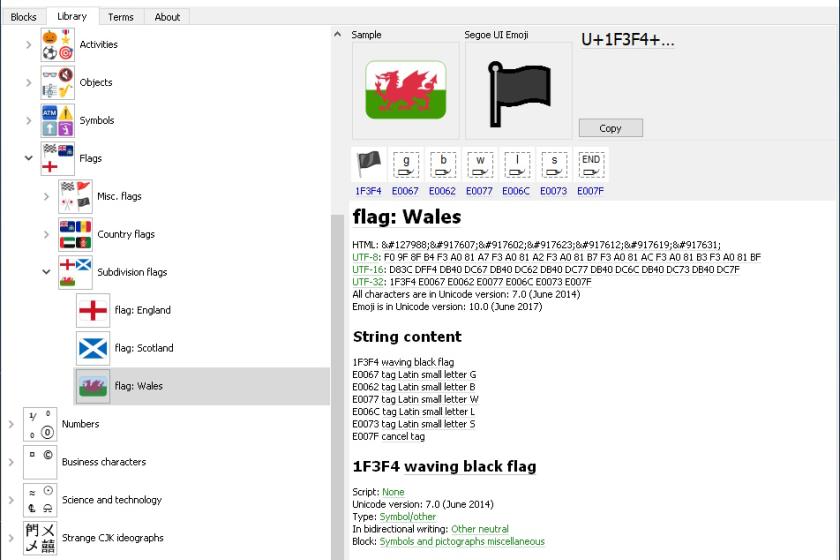The image size is (840, 560).
Task: Select the Scotland flag icon
Action: [93, 348]
